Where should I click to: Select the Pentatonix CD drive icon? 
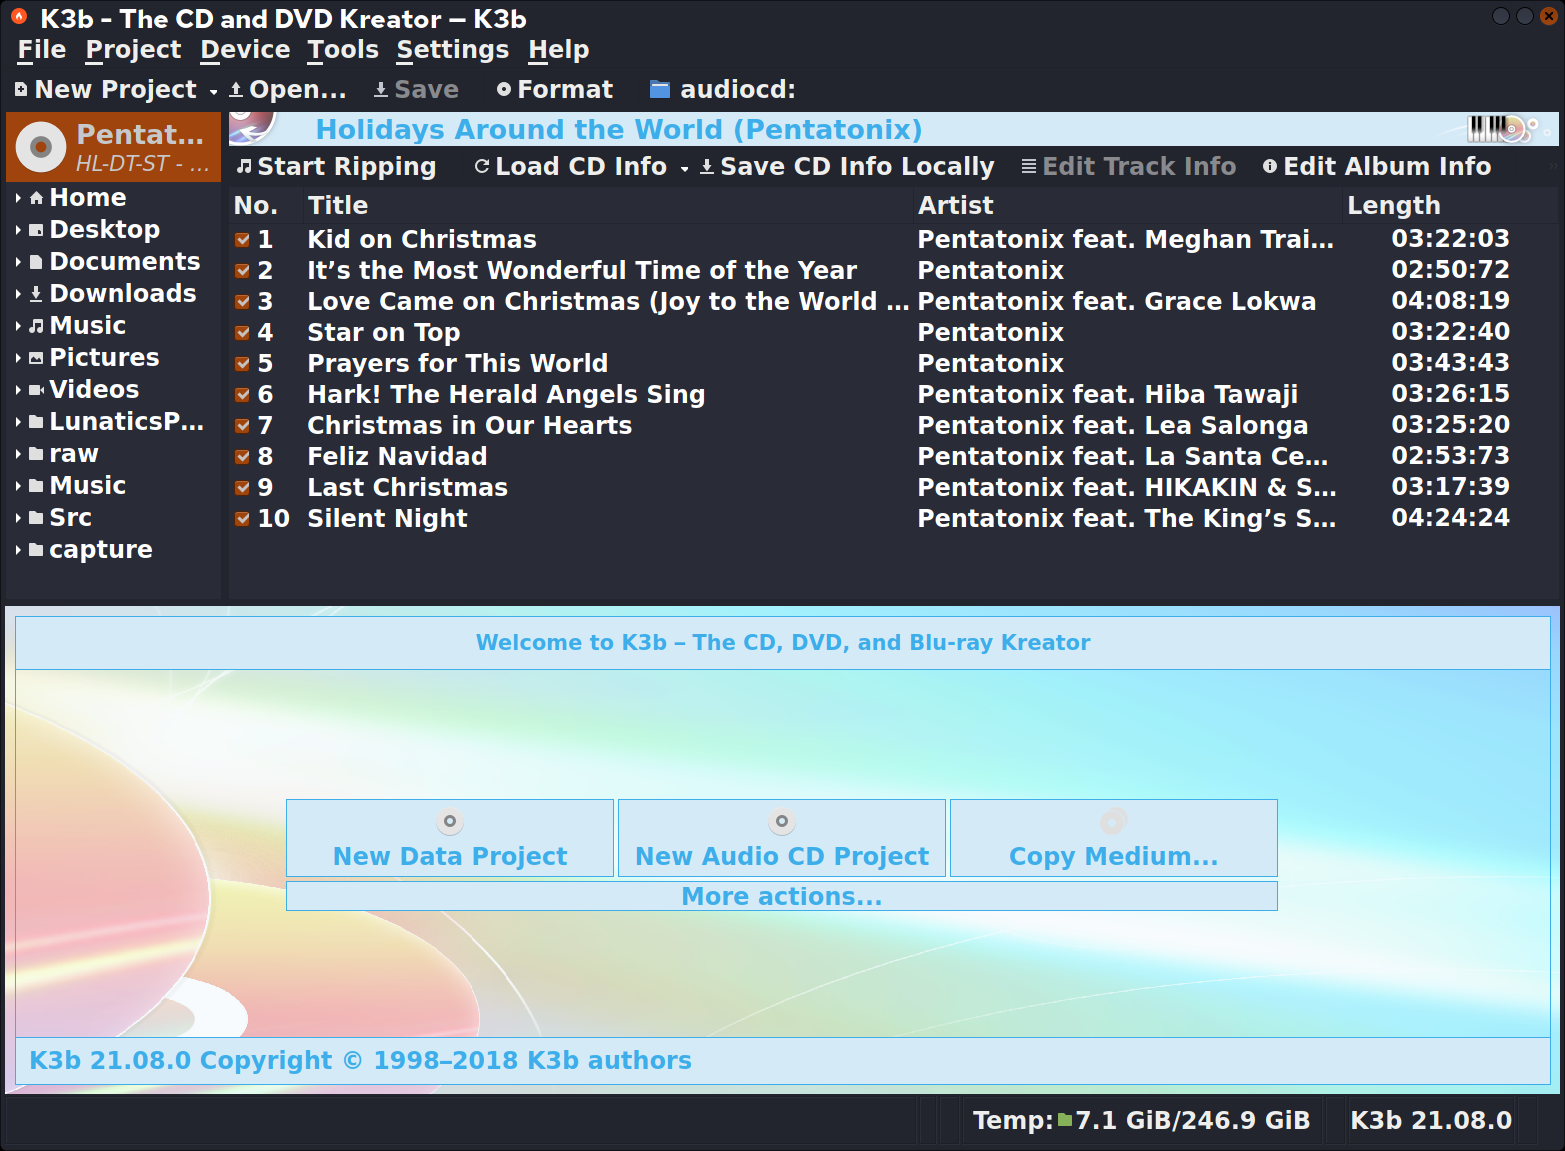pos(41,147)
